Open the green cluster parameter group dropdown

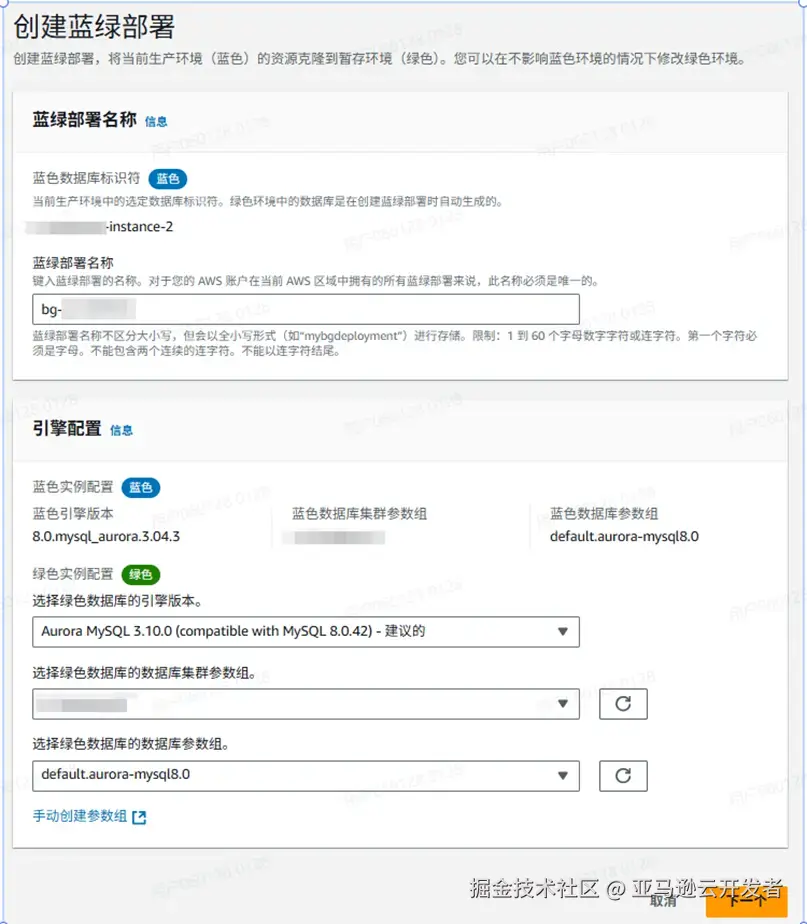pyautogui.click(x=300, y=704)
